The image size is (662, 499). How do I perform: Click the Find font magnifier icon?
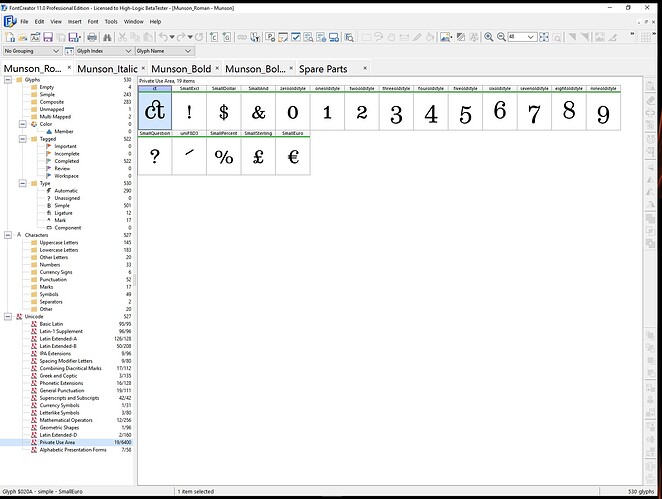point(349,37)
